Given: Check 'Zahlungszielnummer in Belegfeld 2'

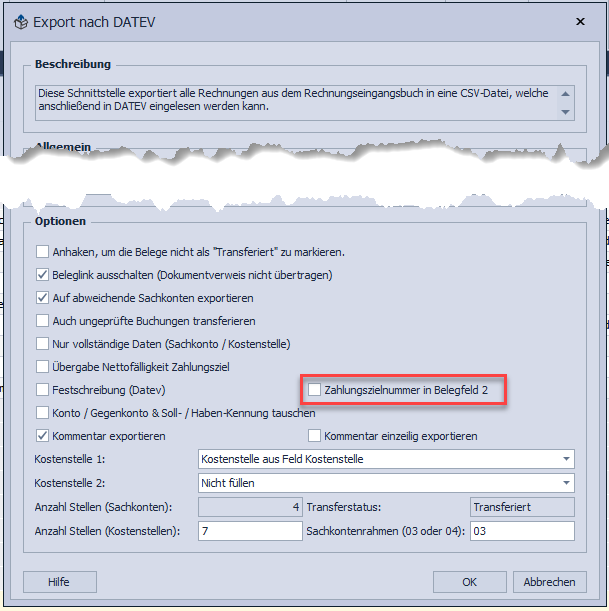Looking at the screenshot, I should point(315,390).
